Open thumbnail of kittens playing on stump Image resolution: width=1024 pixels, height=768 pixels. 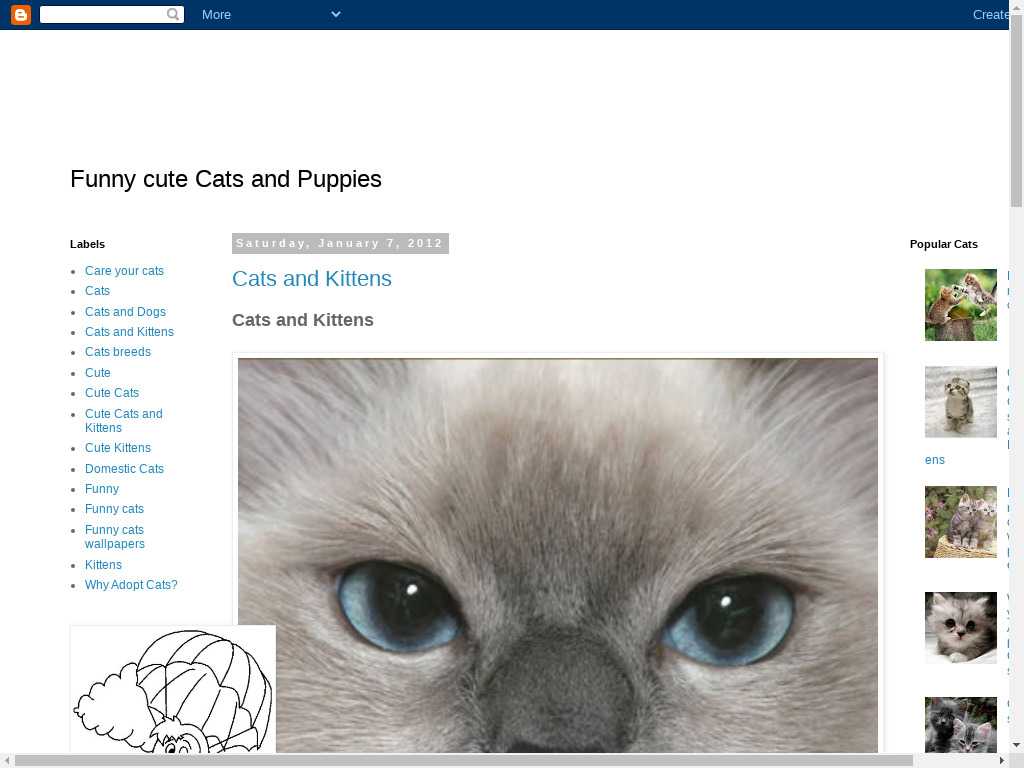point(961,305)
